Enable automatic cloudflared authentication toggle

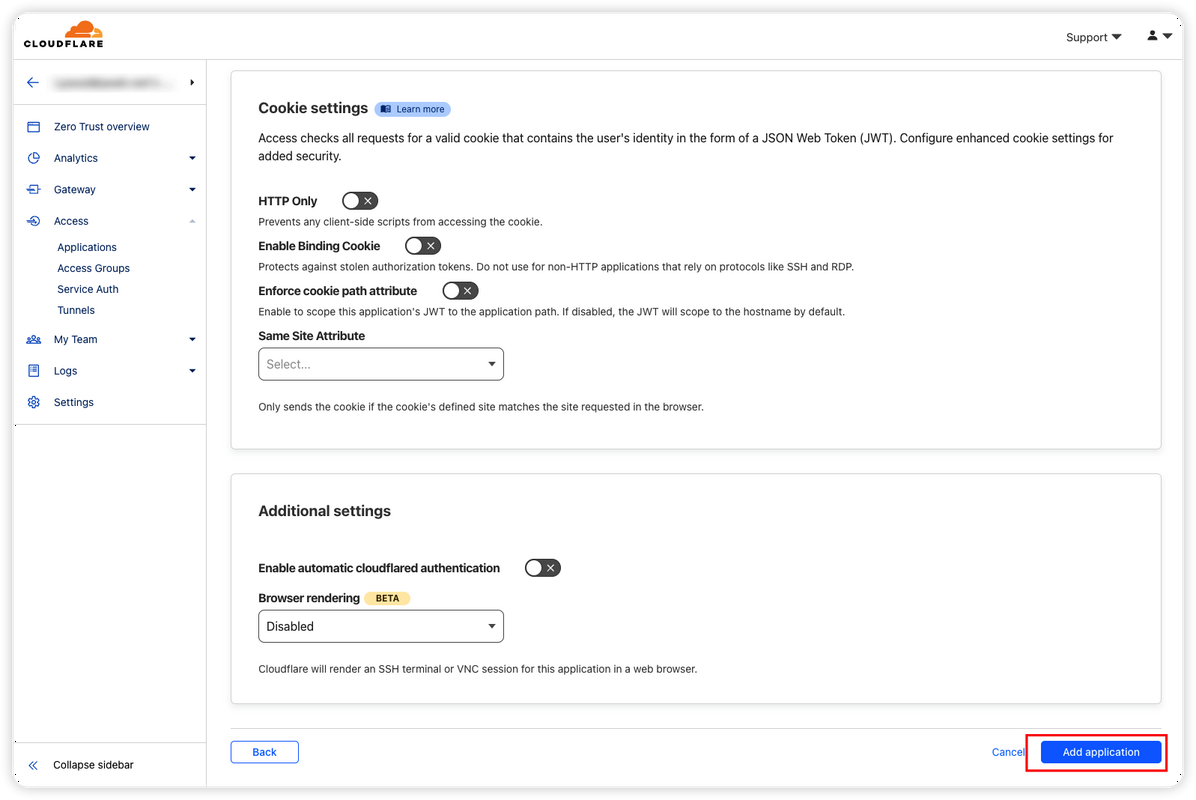tap(542, 567)
